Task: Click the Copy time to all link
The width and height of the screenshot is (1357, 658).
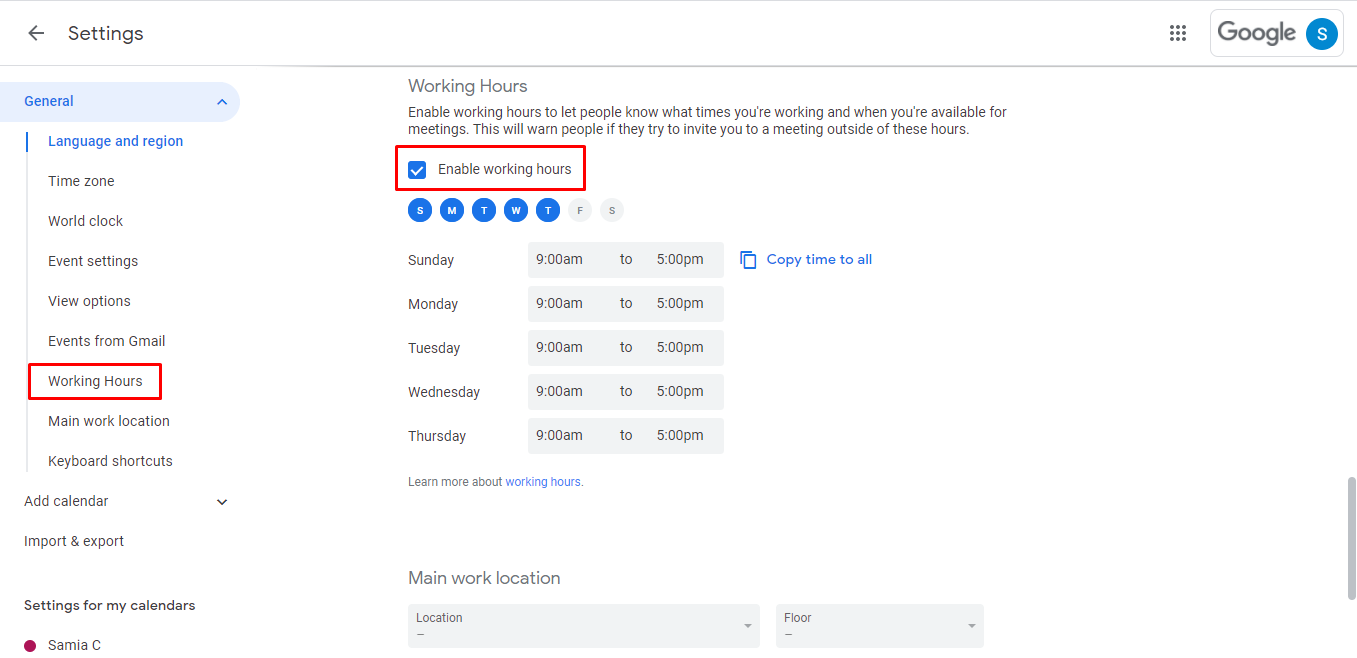Action: pyautogui.click(x=819, y=259)
